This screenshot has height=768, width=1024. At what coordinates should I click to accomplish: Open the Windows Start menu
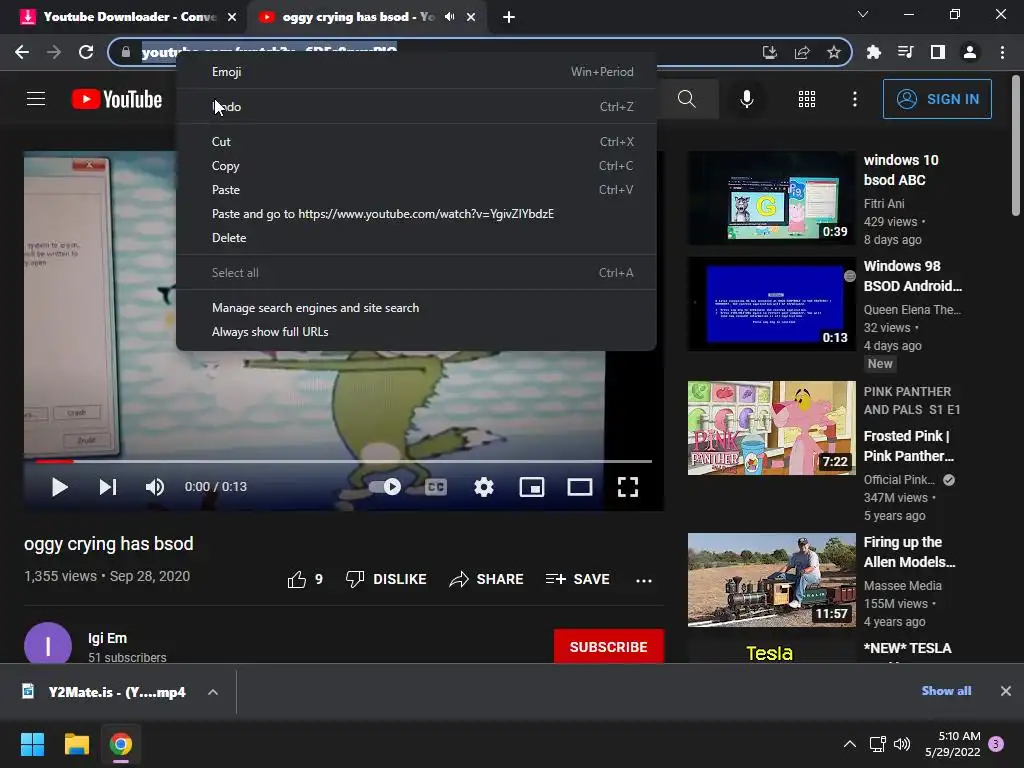(32, 744)
